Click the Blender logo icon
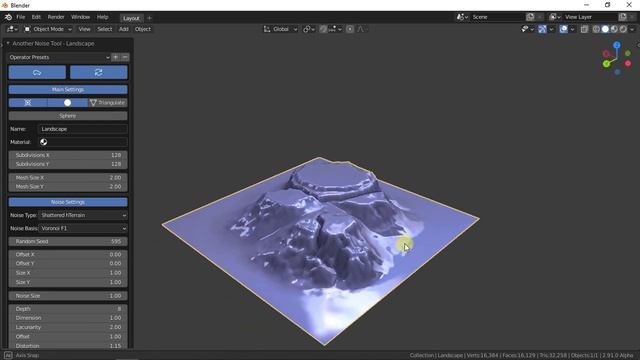 tap(8, 17)
